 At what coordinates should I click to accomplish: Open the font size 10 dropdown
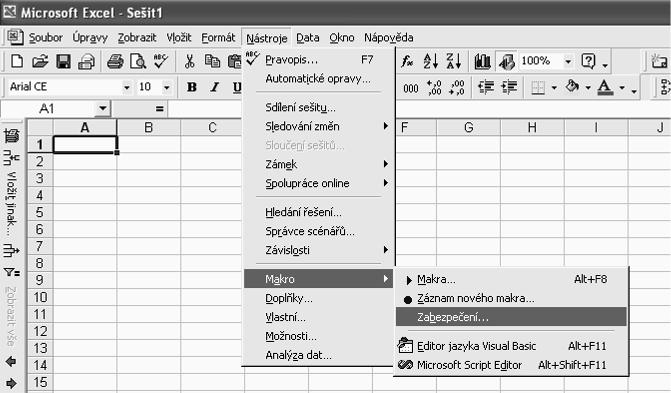[166, 87]
